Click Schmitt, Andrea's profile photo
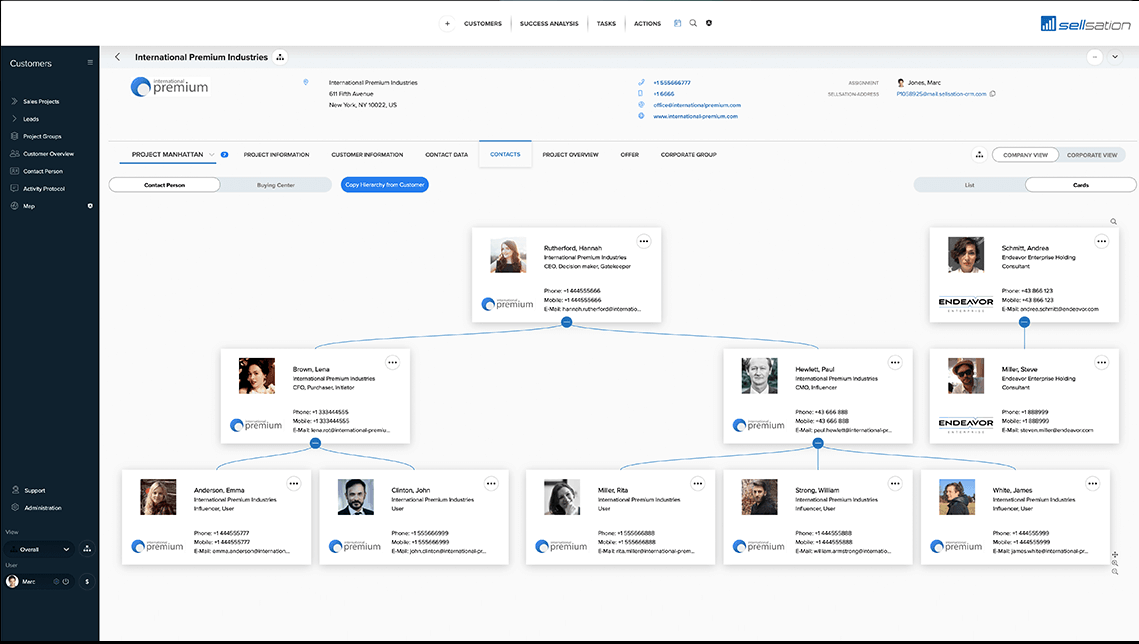Screen dimensions: 1139x644 click(967, 254)
